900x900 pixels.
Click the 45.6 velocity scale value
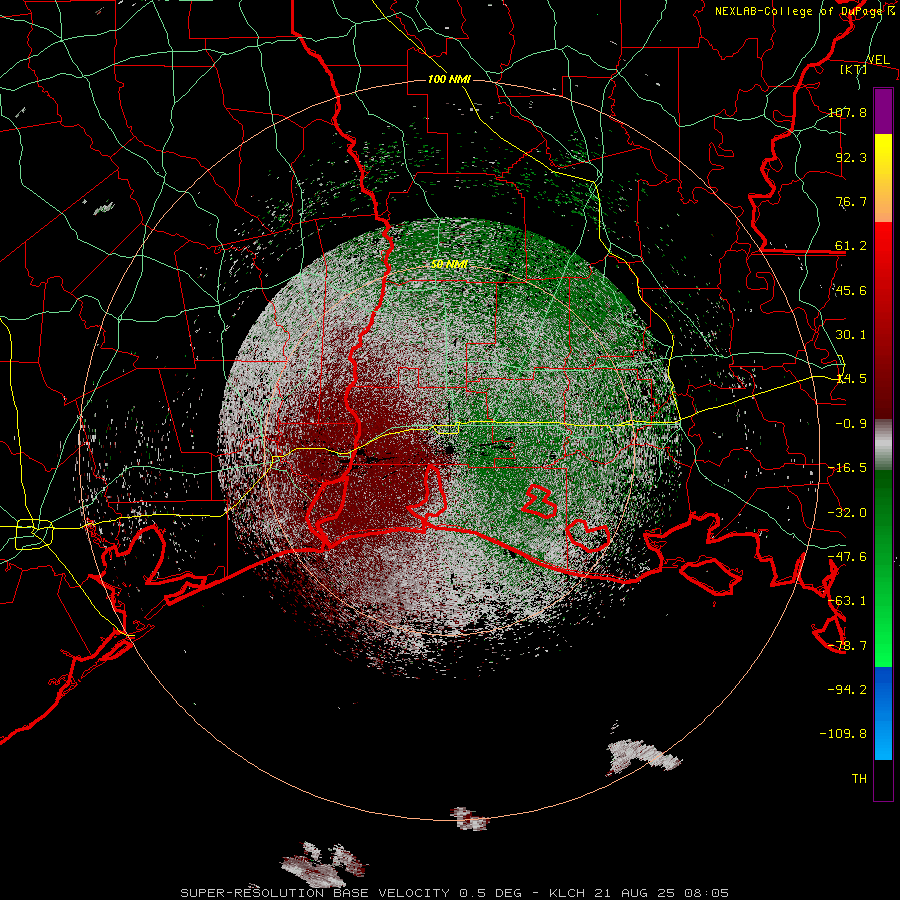(851, 290)
